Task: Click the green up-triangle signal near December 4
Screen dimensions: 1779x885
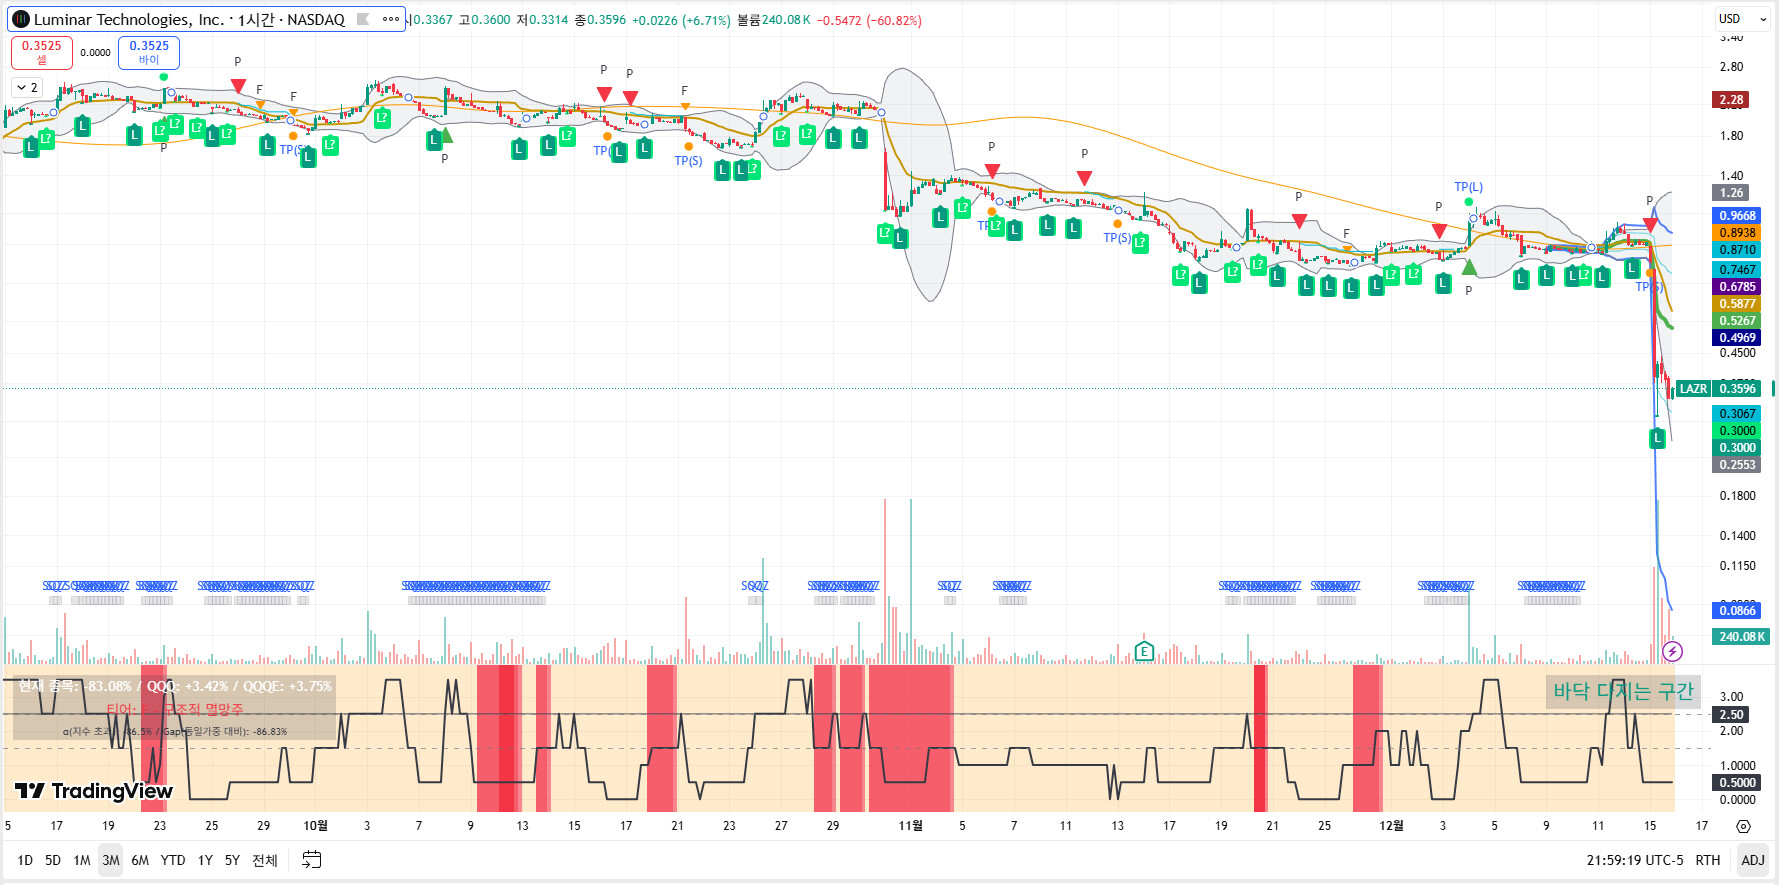Action: coord(1469,267)
